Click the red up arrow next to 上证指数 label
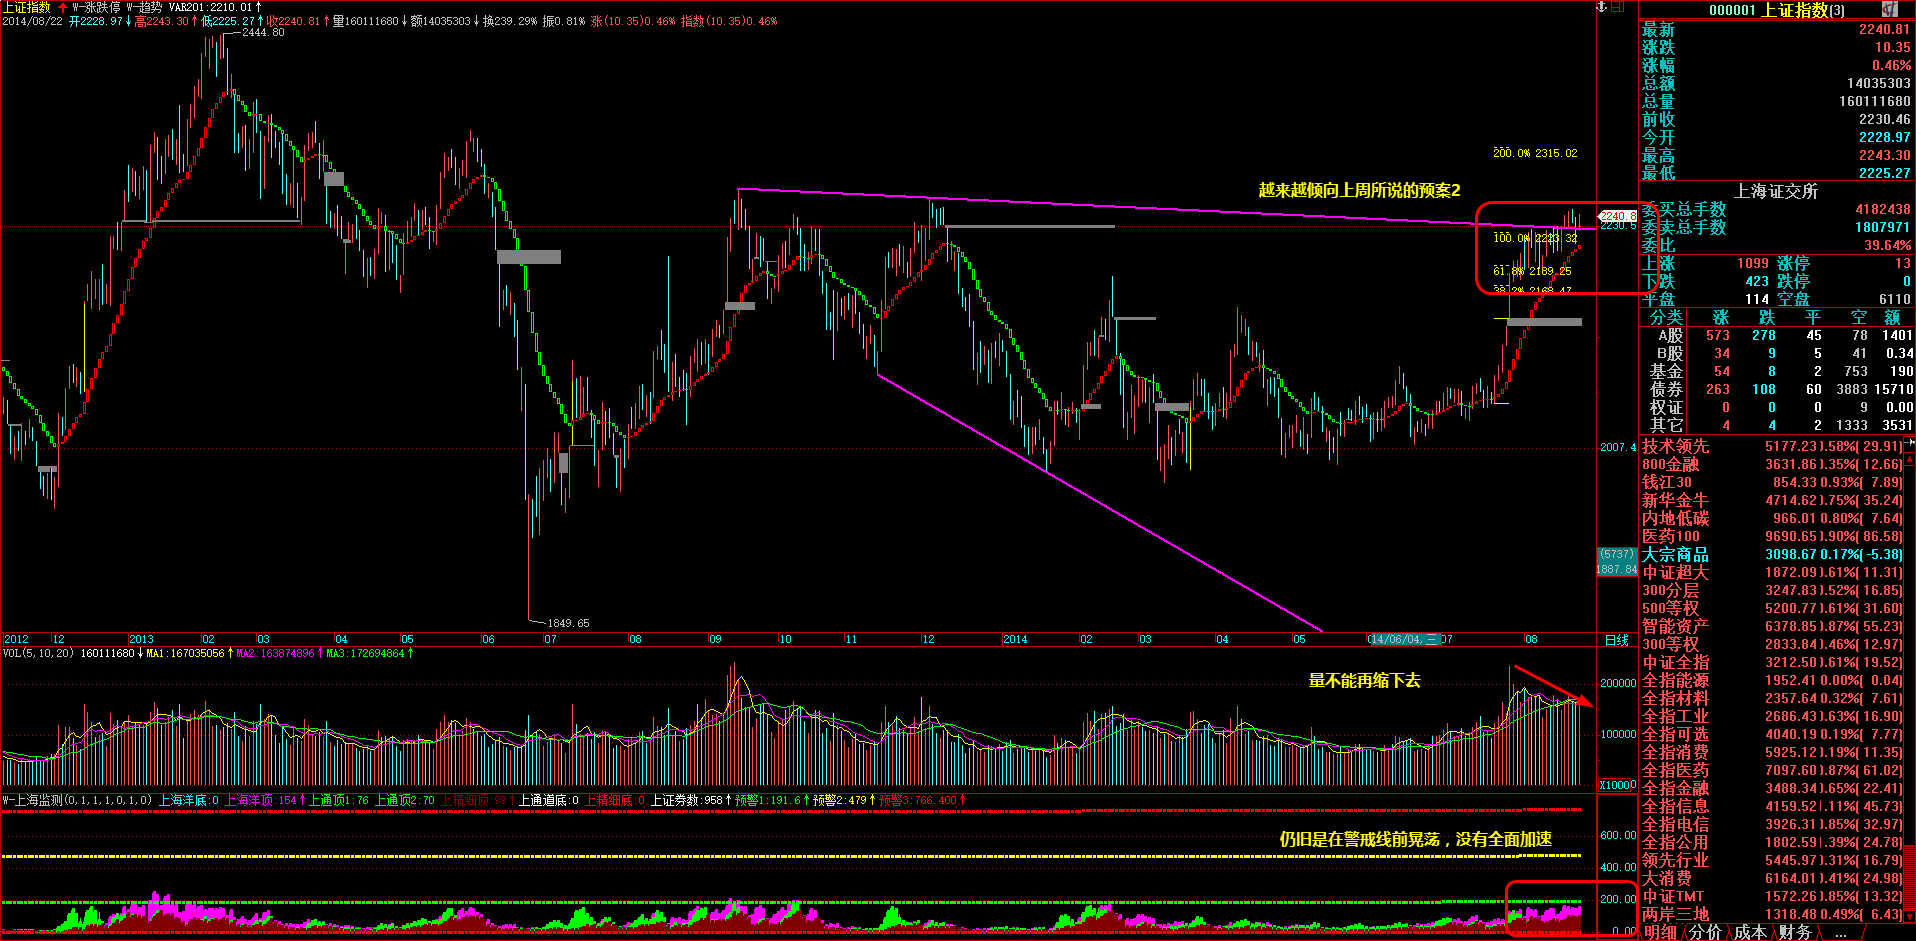1916x941 pixels. (62, 7)
